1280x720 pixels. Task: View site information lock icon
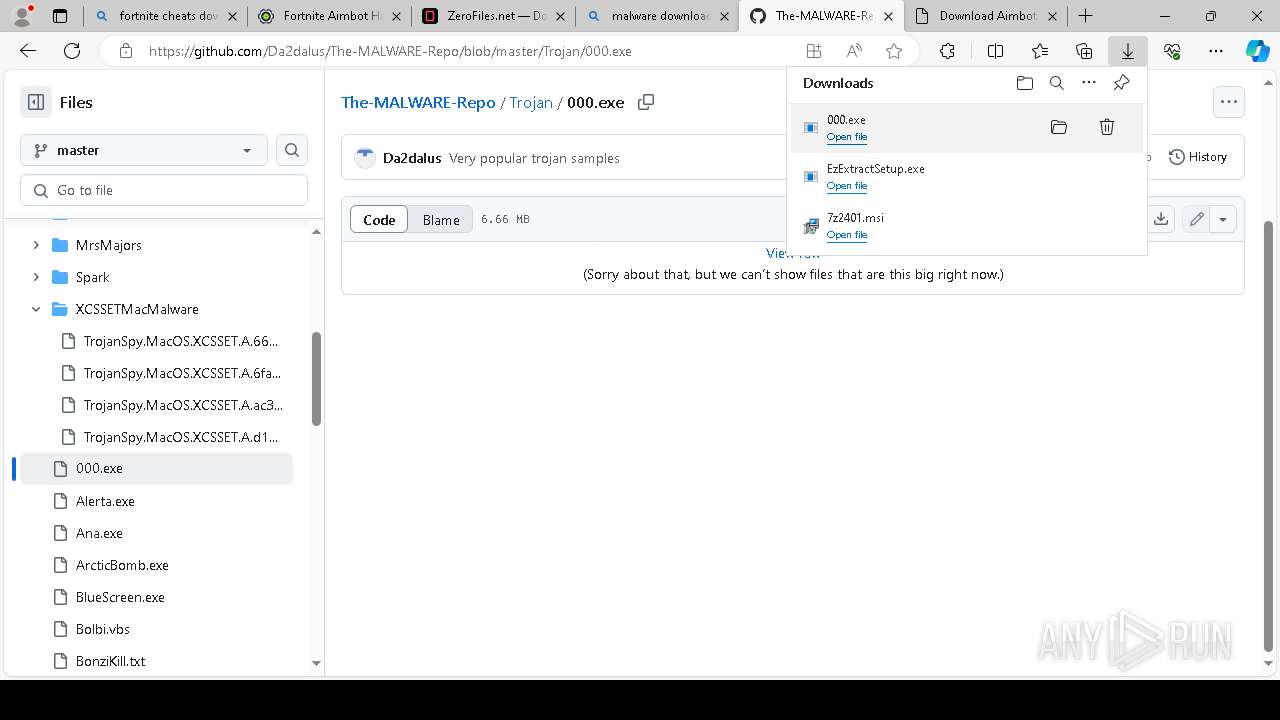click(x=125, y=51)
